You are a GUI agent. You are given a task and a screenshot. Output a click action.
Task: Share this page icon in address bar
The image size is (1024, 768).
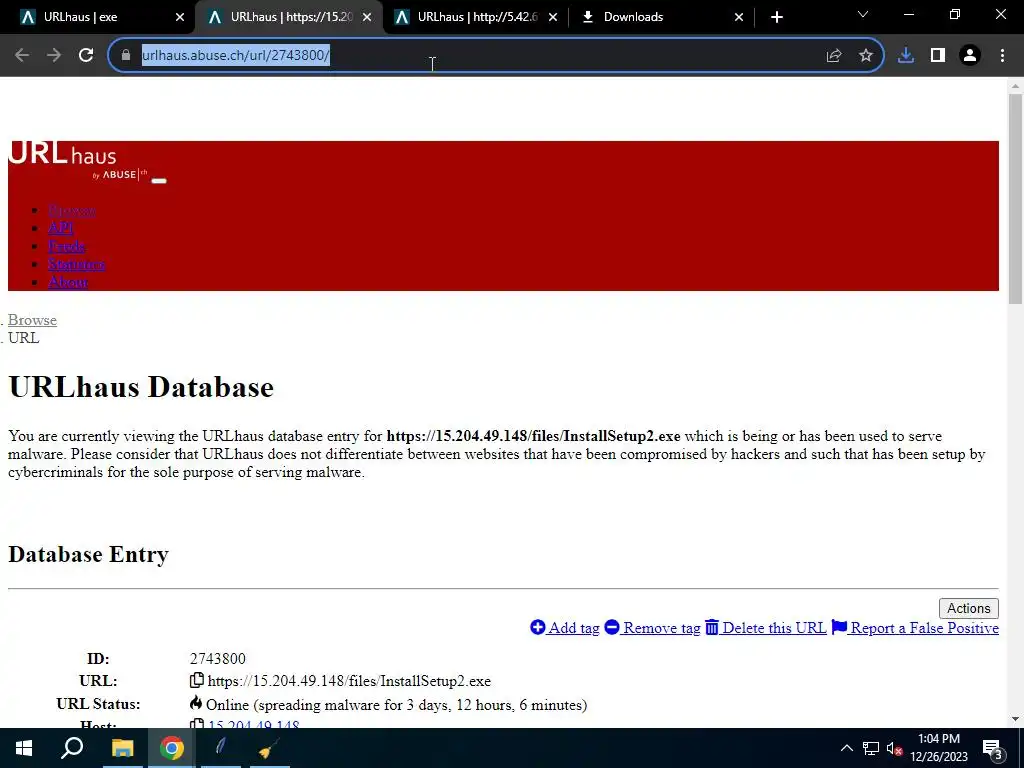coord(834,56)
